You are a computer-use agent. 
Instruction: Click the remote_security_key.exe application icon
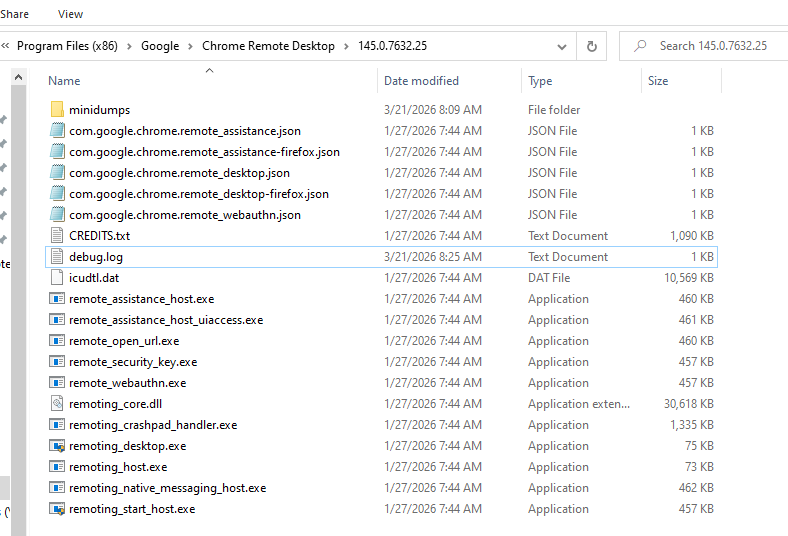57,362
